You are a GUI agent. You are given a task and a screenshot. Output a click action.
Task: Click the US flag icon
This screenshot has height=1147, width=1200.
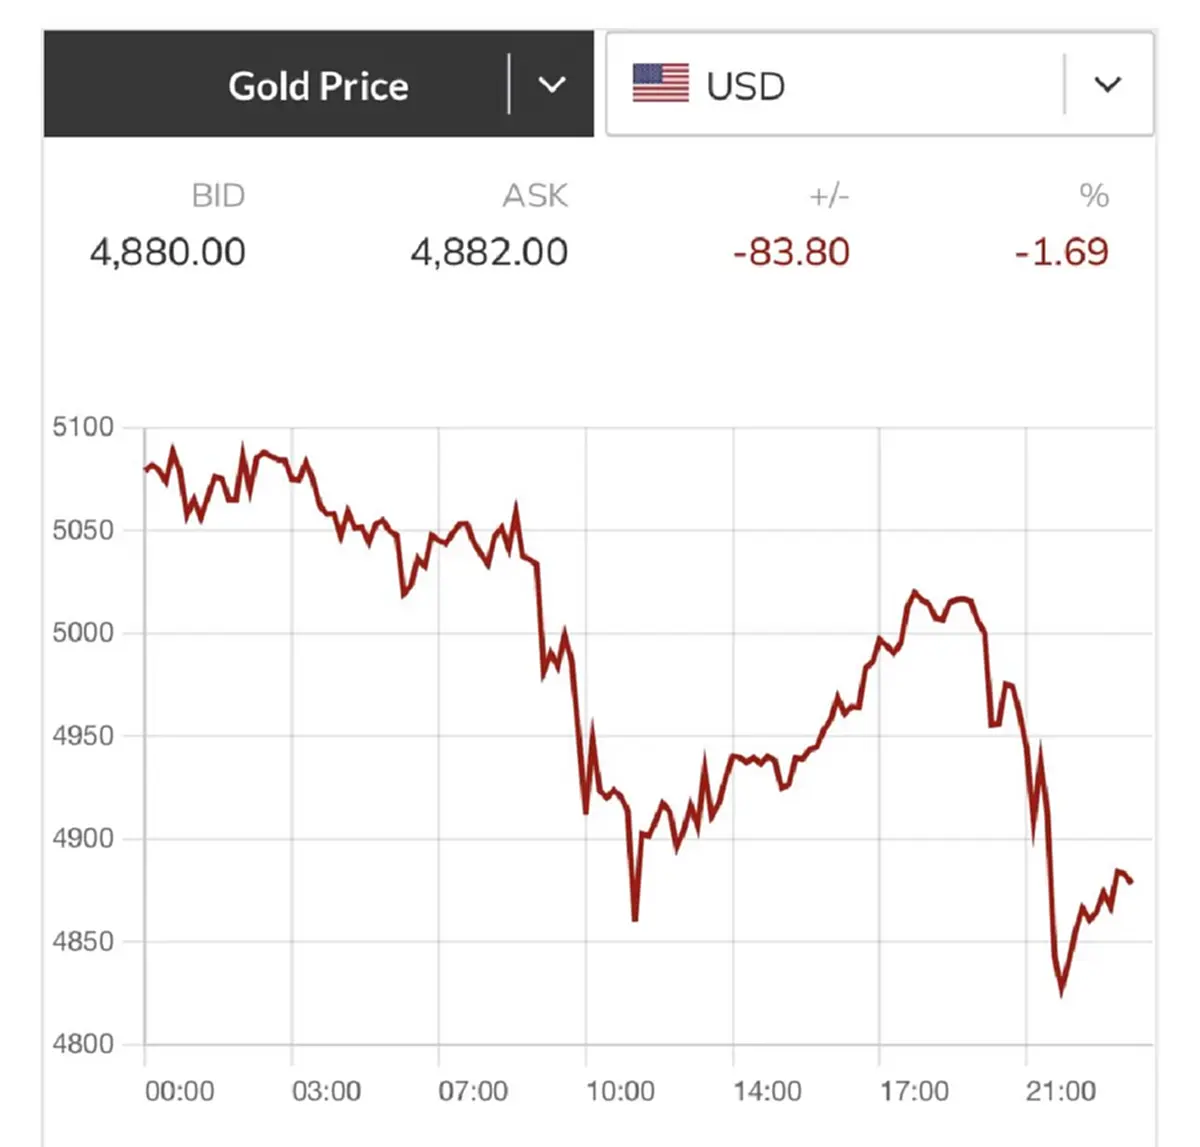point(661,84)
